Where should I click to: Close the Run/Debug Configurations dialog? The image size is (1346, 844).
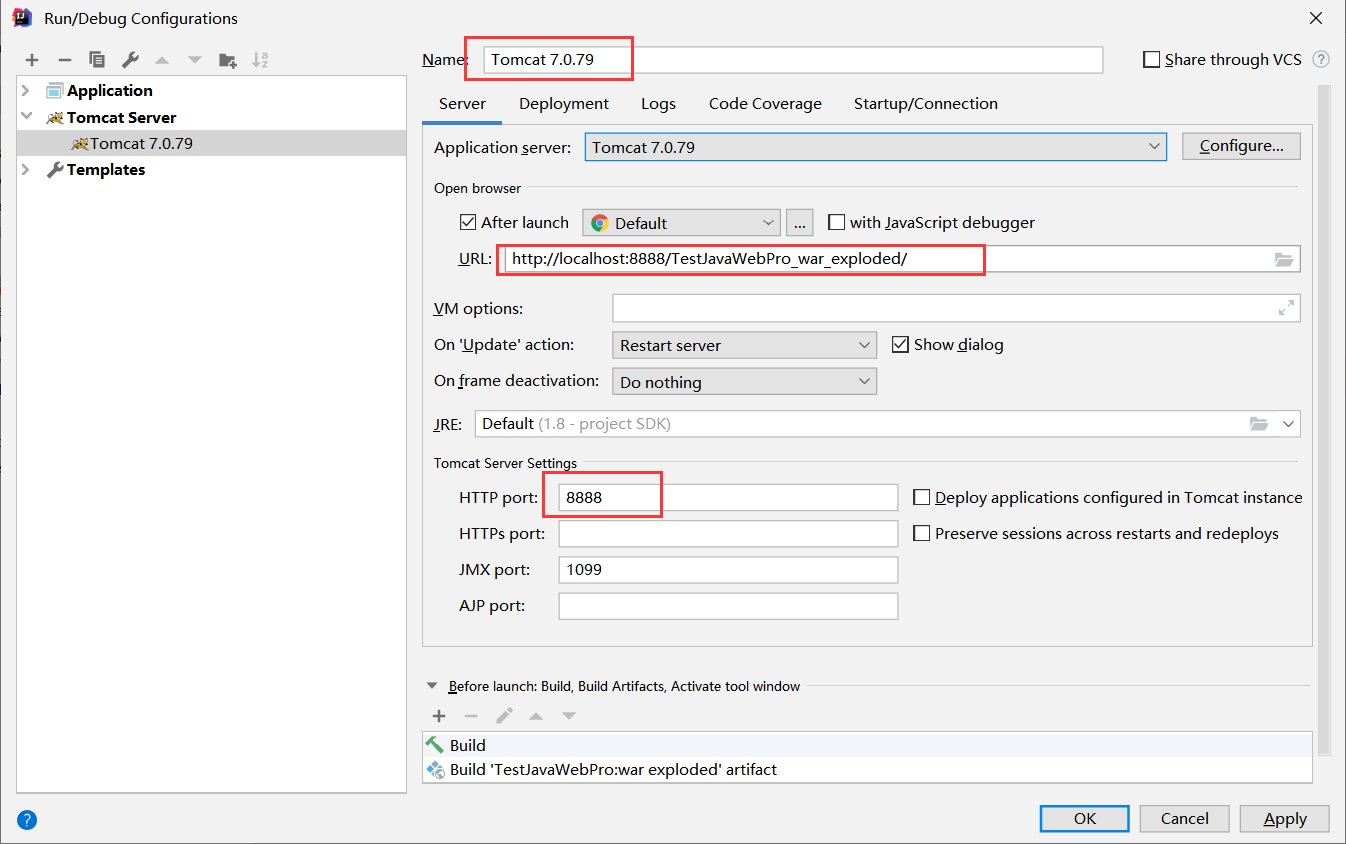point(1316,18)
